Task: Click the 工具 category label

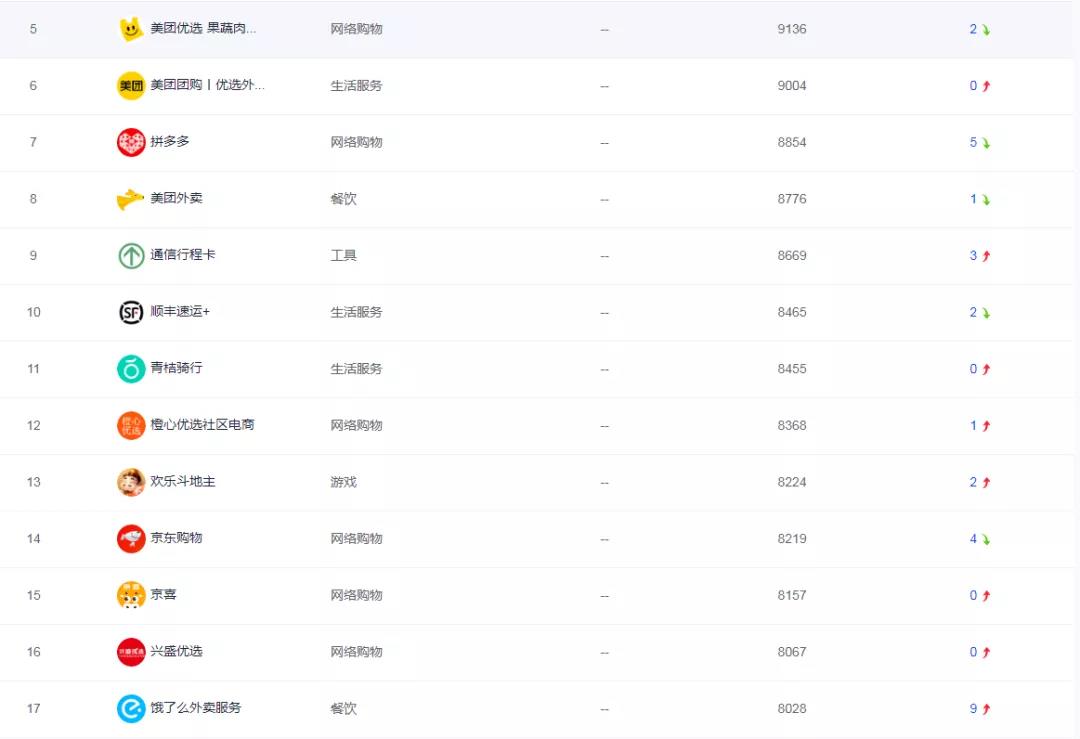Action: [x=343, y=256]
